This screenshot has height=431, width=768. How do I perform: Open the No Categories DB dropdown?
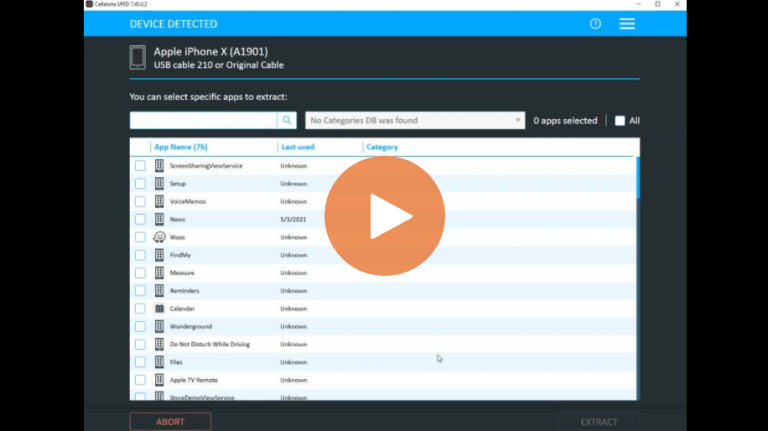pyautogui.click(x=415, y=120)
